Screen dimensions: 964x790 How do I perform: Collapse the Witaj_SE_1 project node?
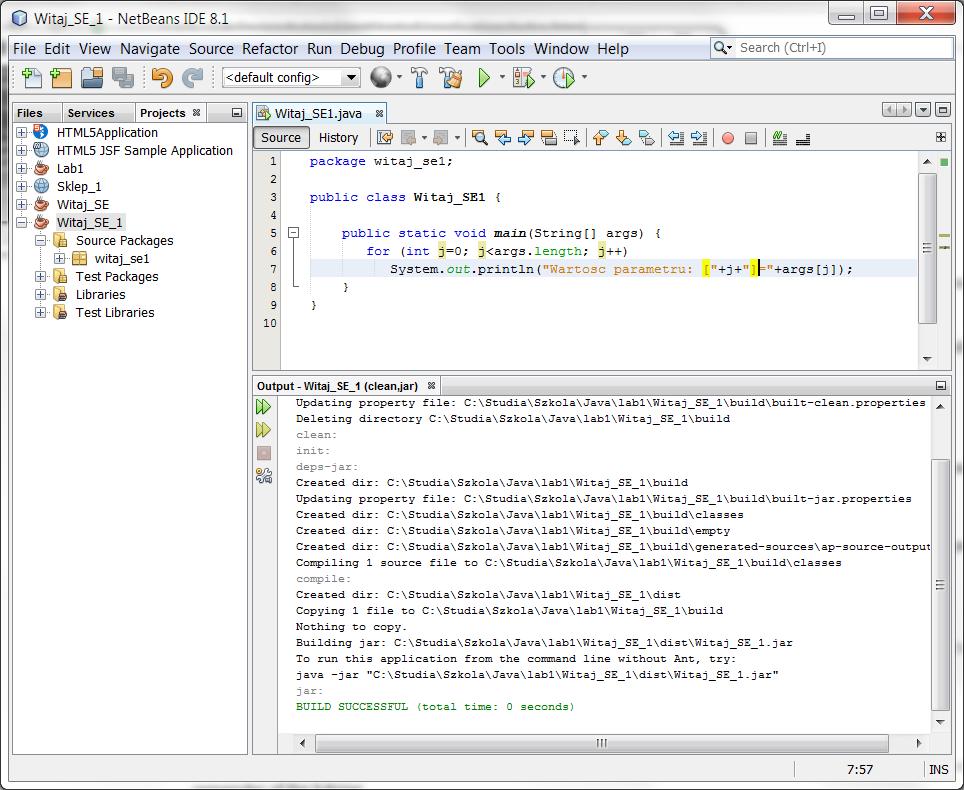click(22, 223)
